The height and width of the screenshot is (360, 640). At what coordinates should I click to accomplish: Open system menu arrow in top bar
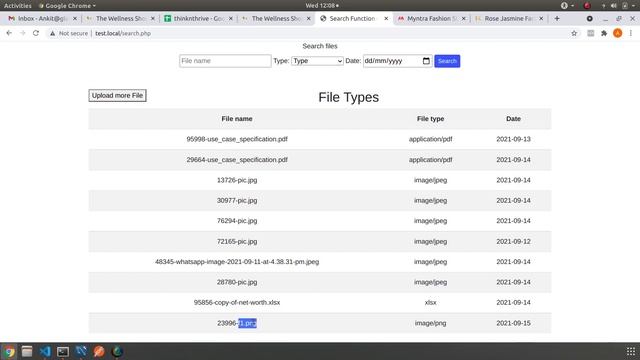633,6
